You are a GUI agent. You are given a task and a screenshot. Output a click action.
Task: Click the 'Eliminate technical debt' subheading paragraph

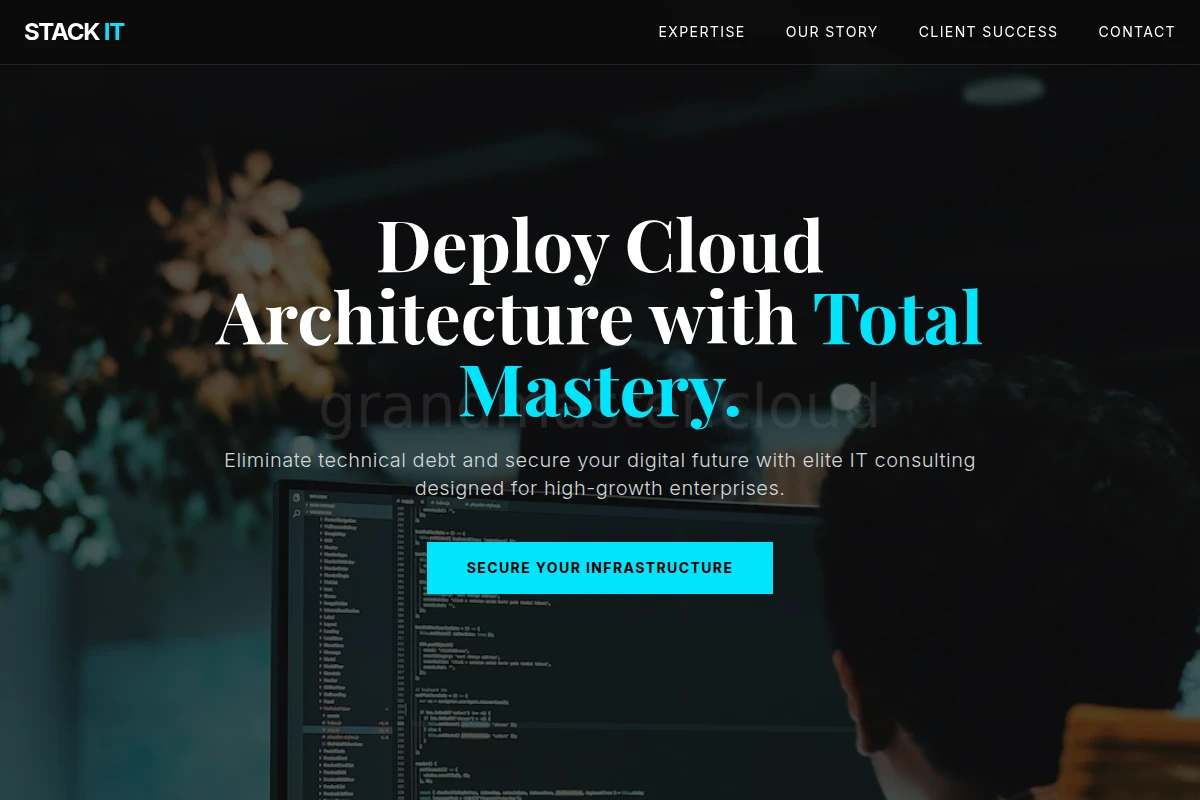tap(600, 474)
